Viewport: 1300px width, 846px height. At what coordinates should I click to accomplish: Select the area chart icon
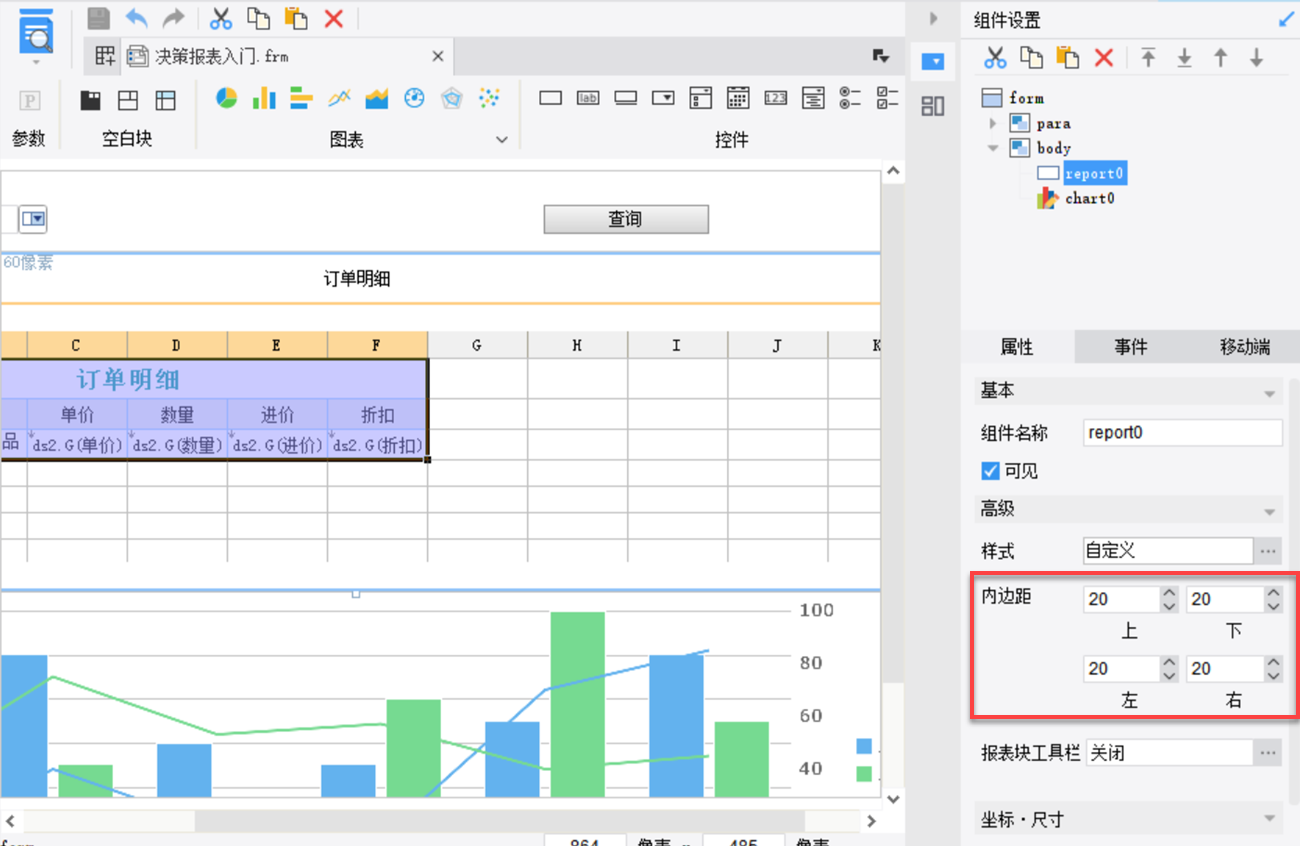pos(377,98)
